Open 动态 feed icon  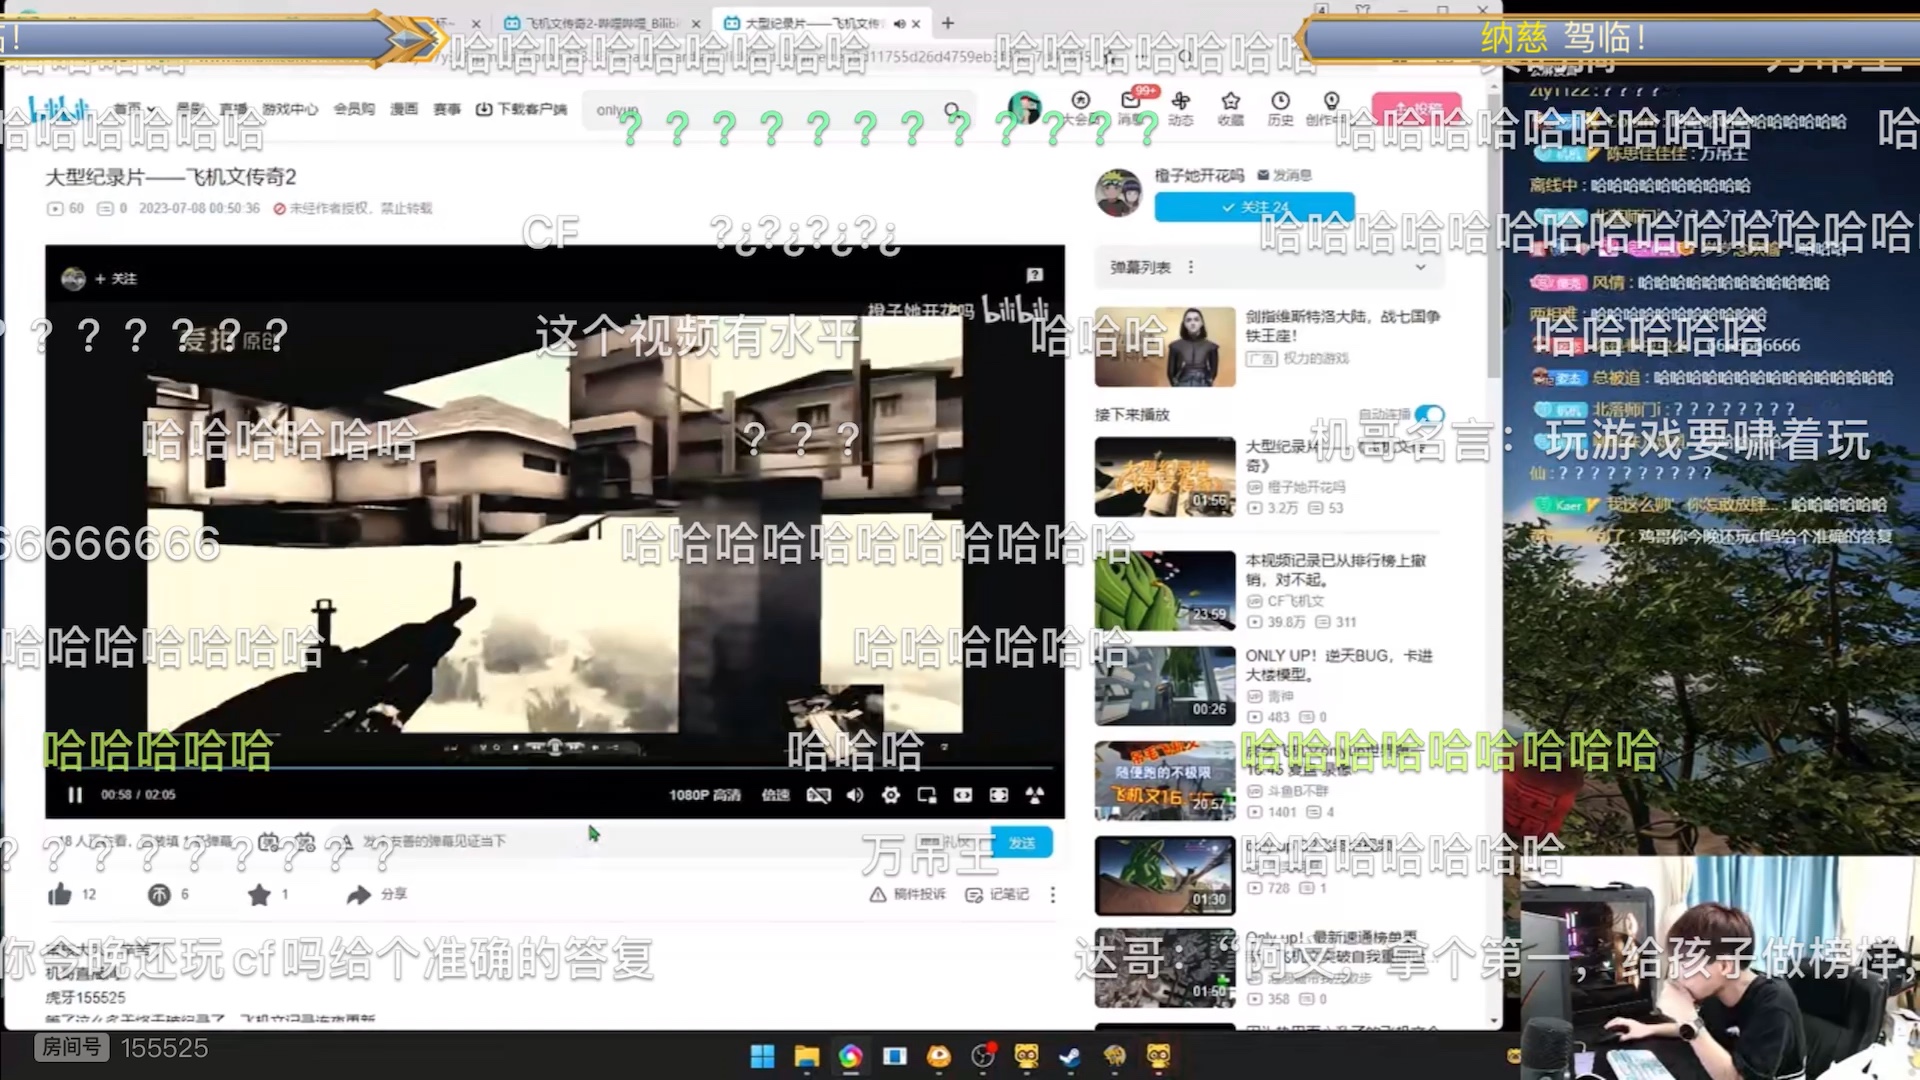[1181, 108]
